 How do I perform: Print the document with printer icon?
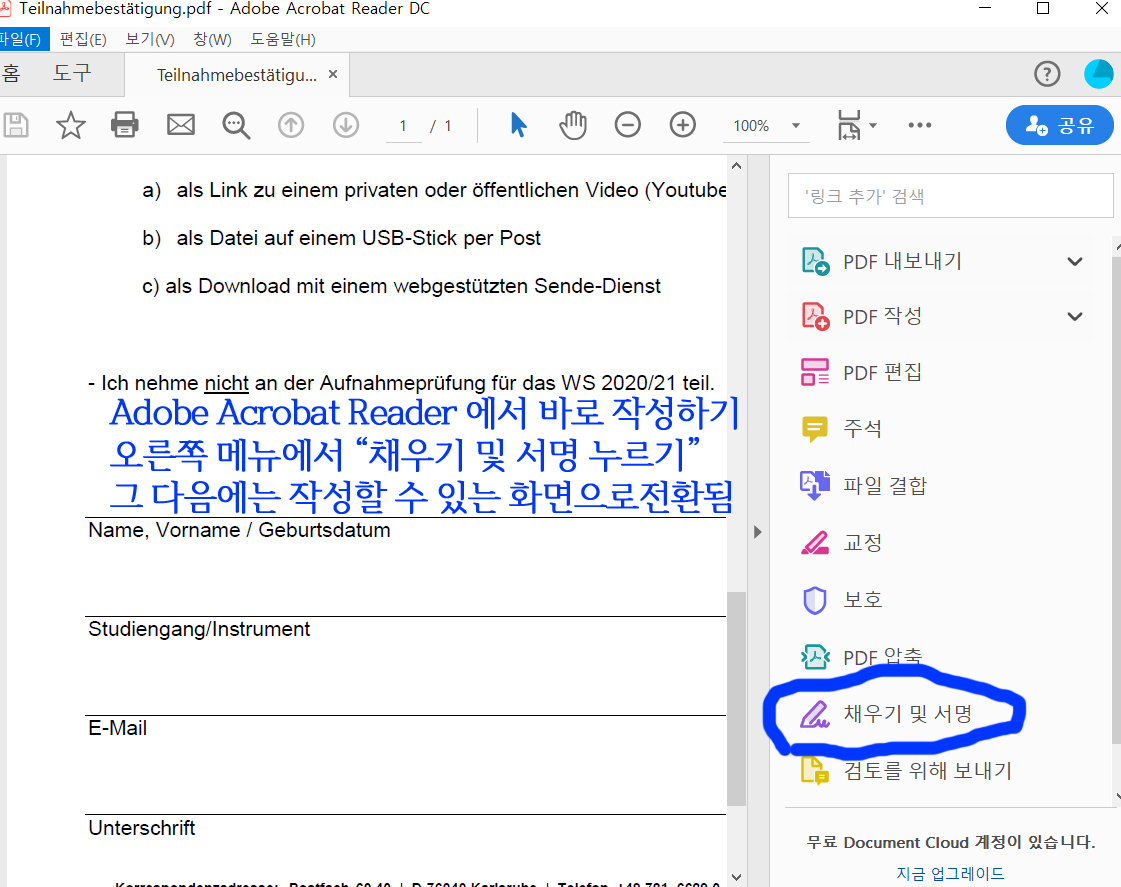(x=124, y=125)
